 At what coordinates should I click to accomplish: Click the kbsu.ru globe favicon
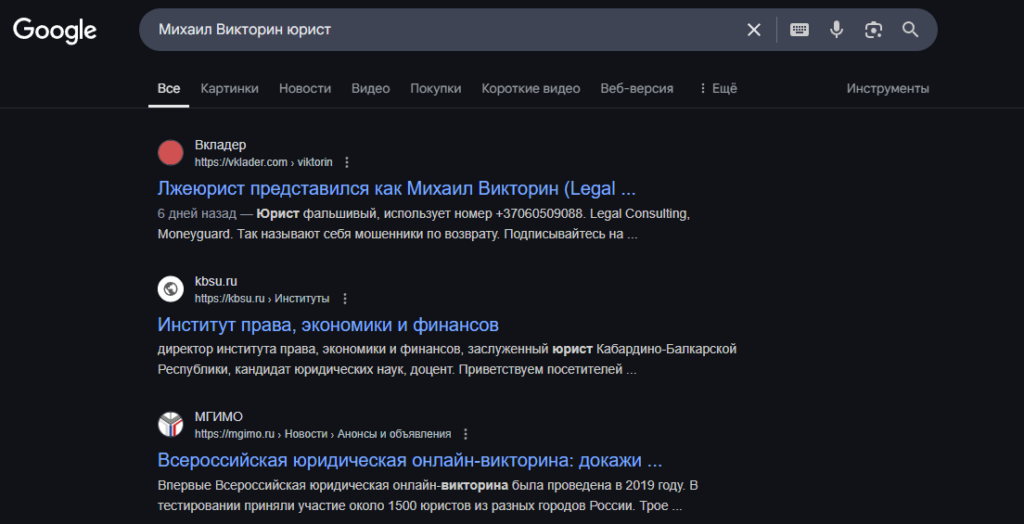coord(170,289)
